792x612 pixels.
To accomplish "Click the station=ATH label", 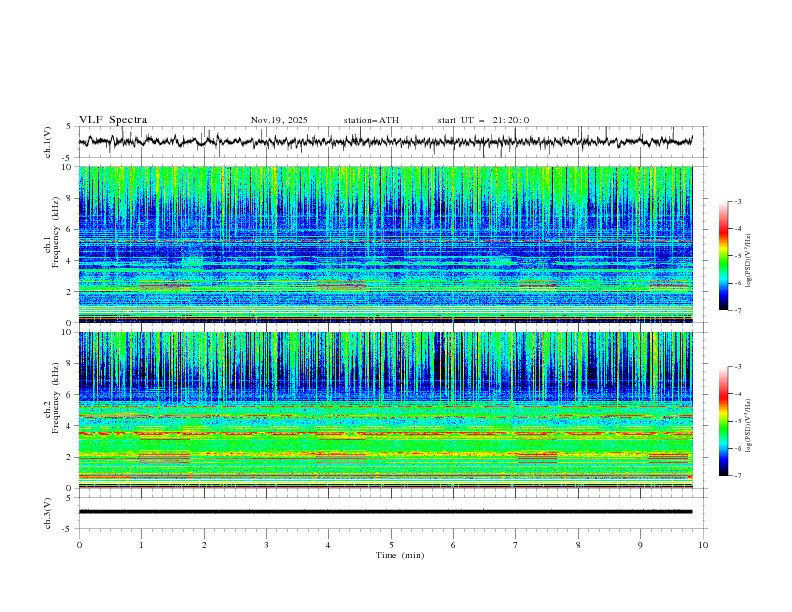I will pyautogui.click(x=371, y=120).
